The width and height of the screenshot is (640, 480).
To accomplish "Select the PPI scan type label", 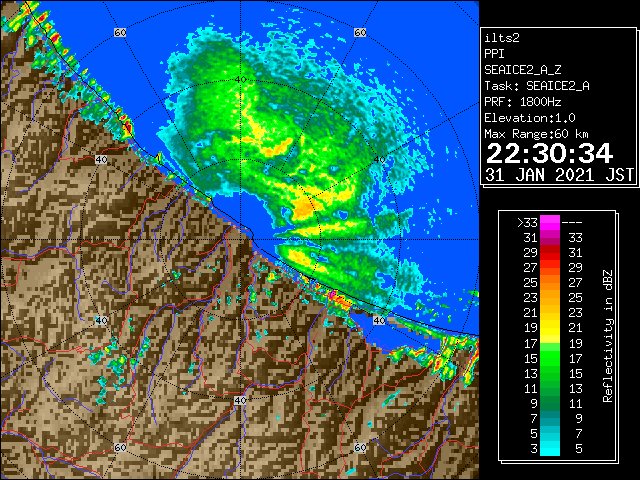I will click(494, 54).
